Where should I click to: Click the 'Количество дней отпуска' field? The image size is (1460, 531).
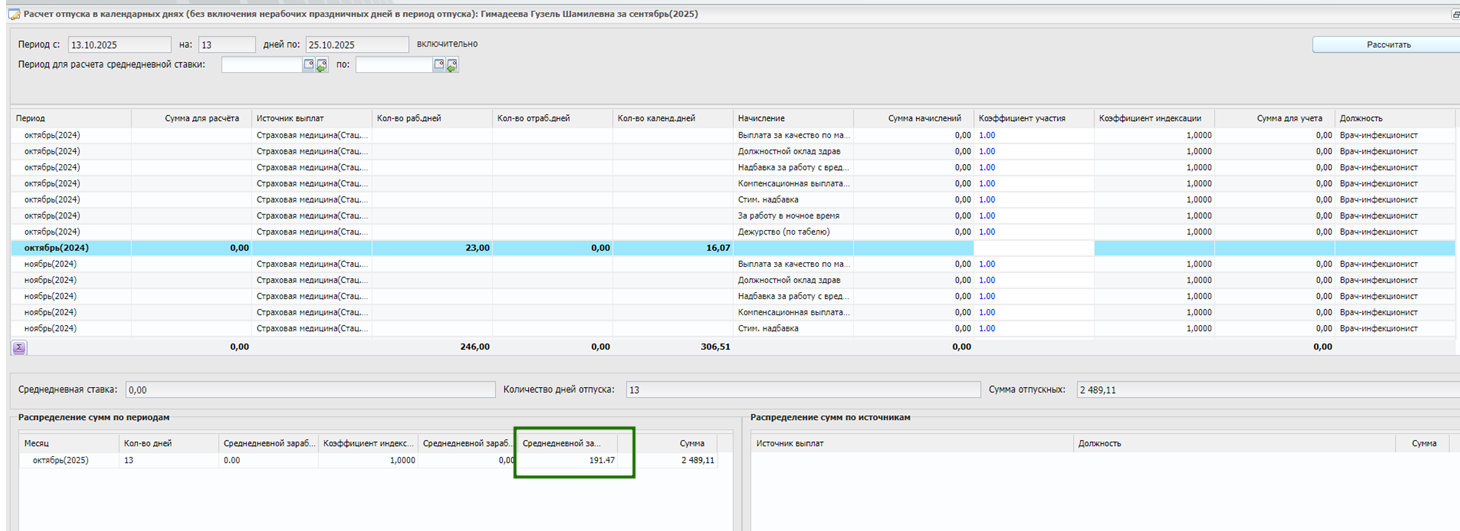pyautogui.click(x=802, y=390)
